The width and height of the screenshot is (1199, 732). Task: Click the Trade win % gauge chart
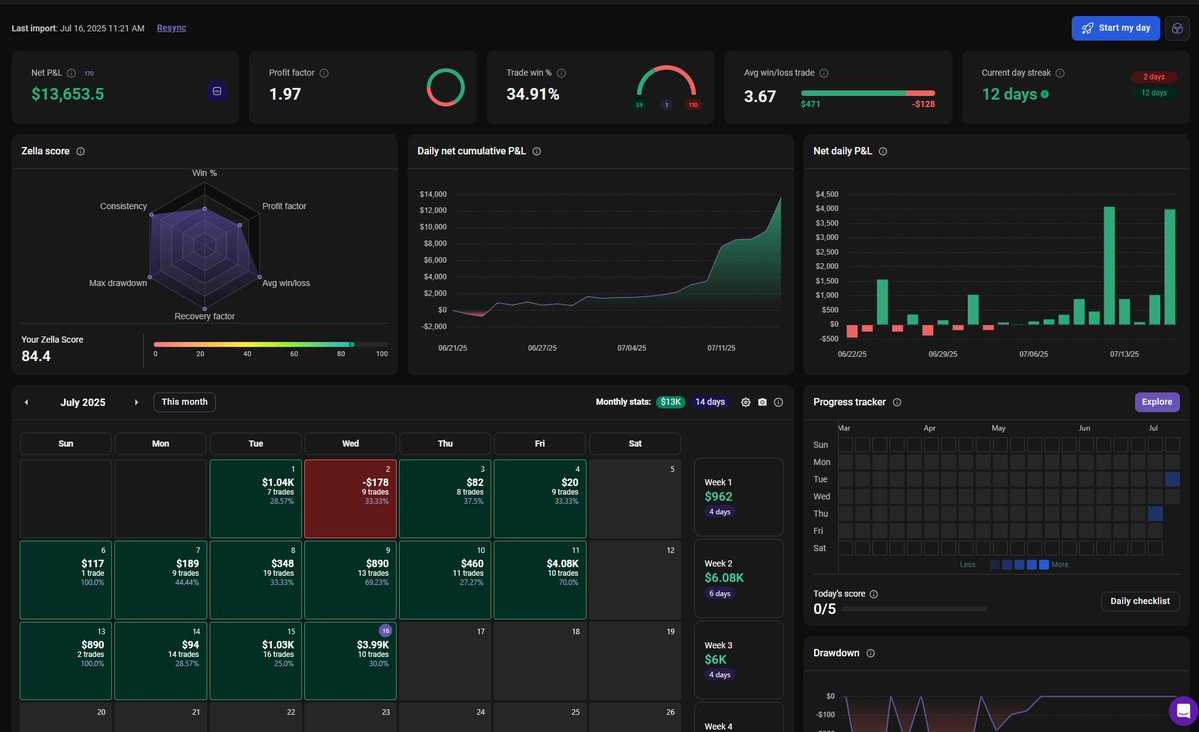[x=667, y=83]
